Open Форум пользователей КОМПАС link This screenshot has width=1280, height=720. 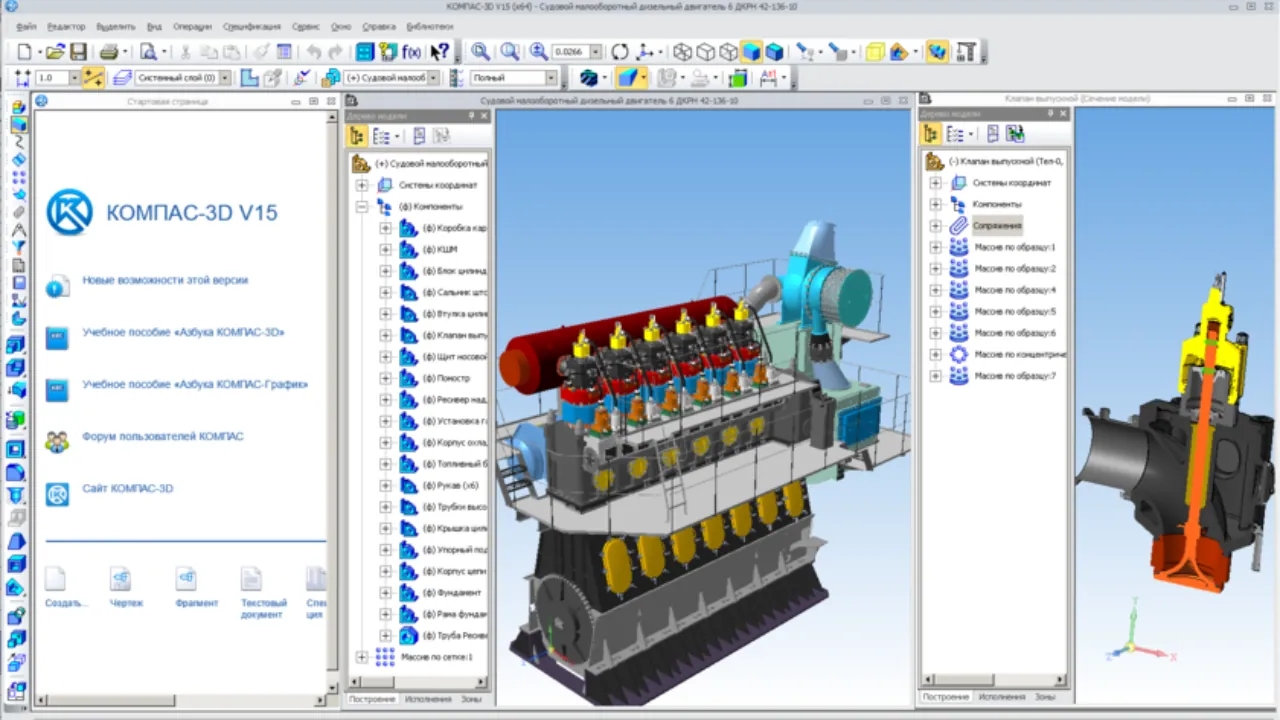click(163, 436)
